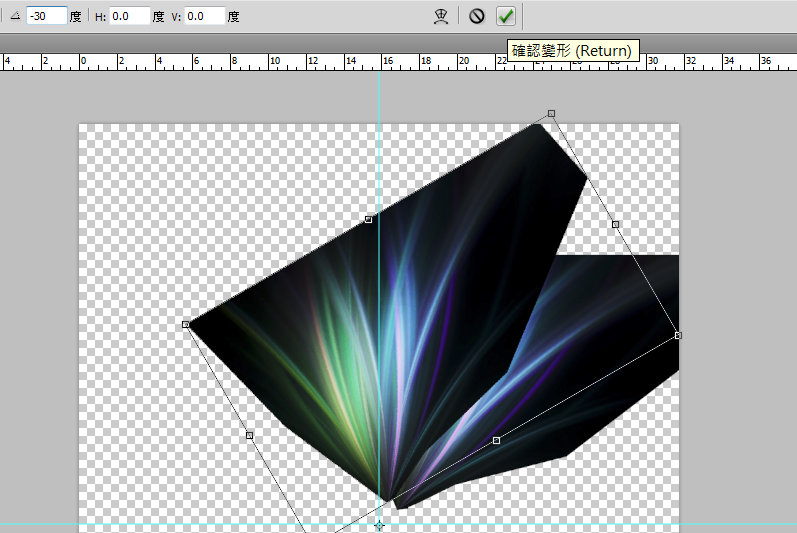
Task: Switch between free transform and warp modes
Action: [x=441, y=16]
